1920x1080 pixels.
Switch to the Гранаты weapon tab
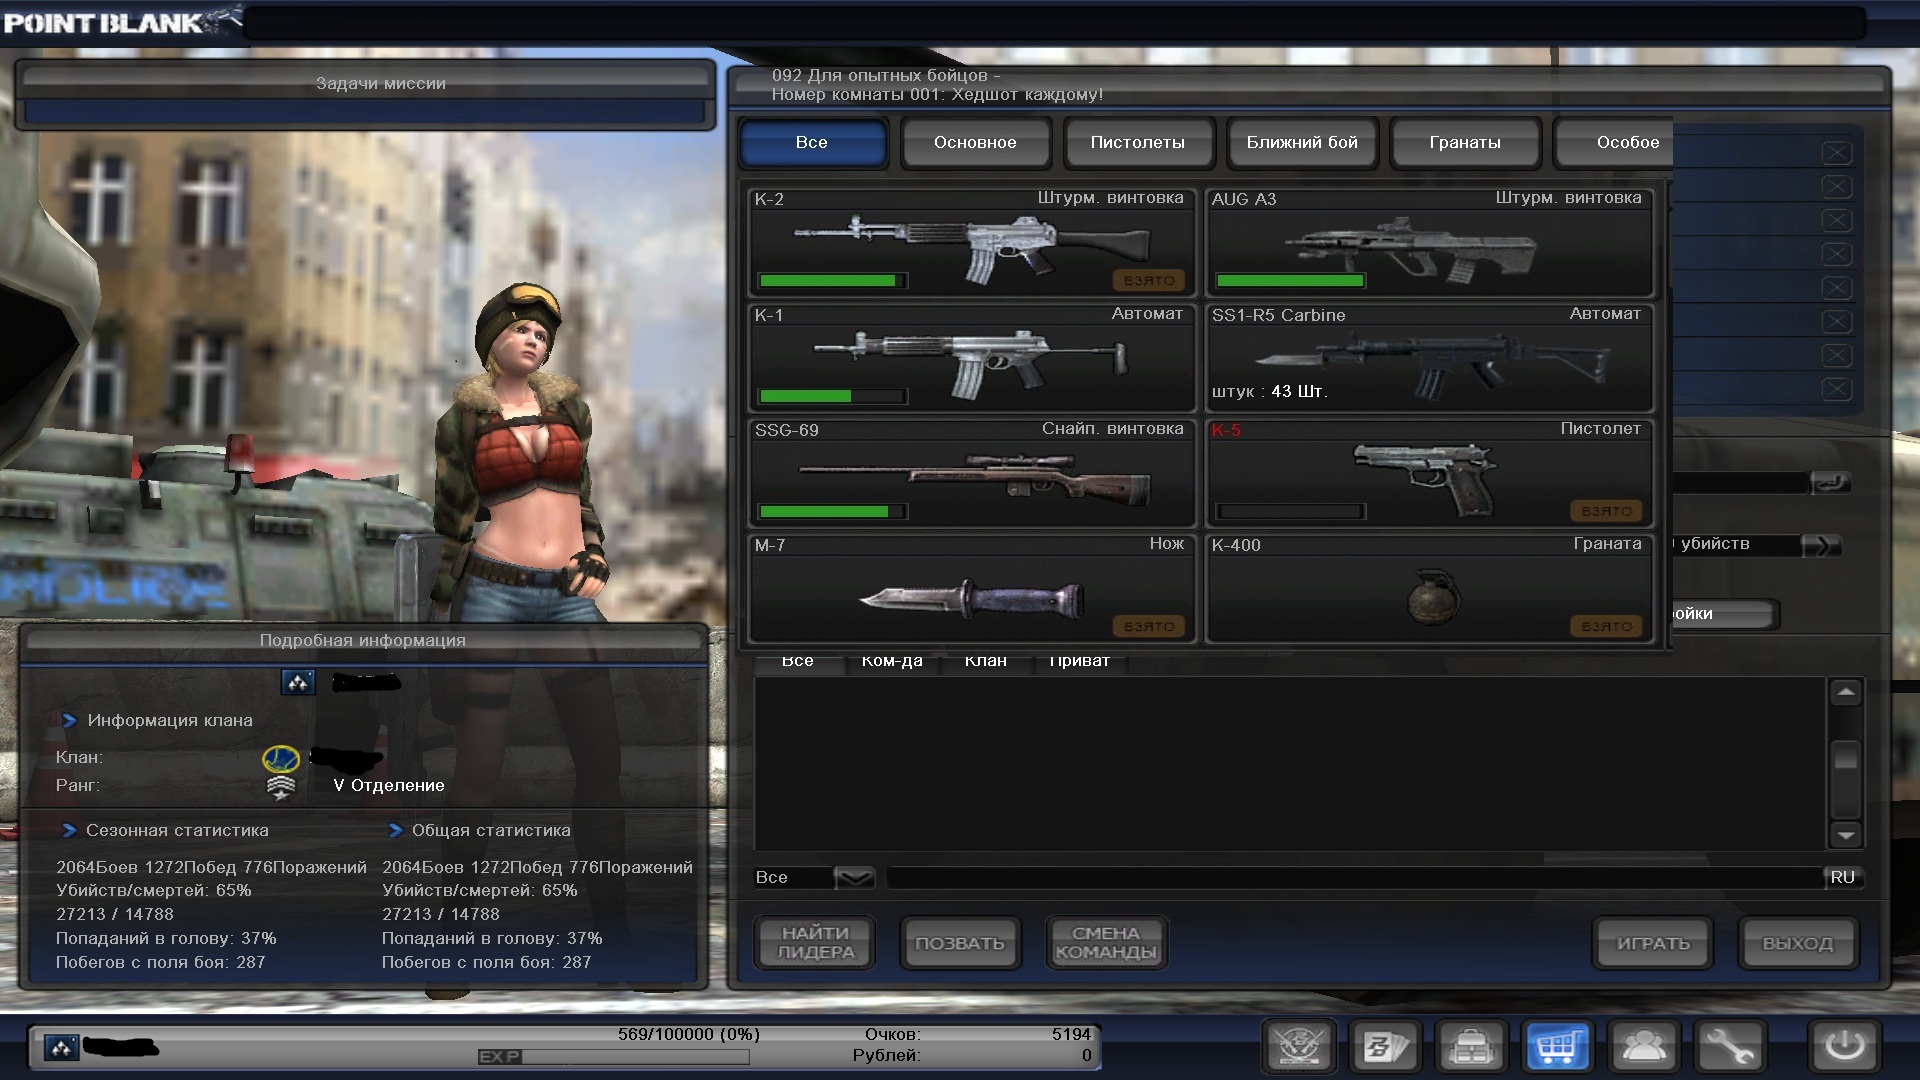pyautogui.click(x=1464, y=142)
